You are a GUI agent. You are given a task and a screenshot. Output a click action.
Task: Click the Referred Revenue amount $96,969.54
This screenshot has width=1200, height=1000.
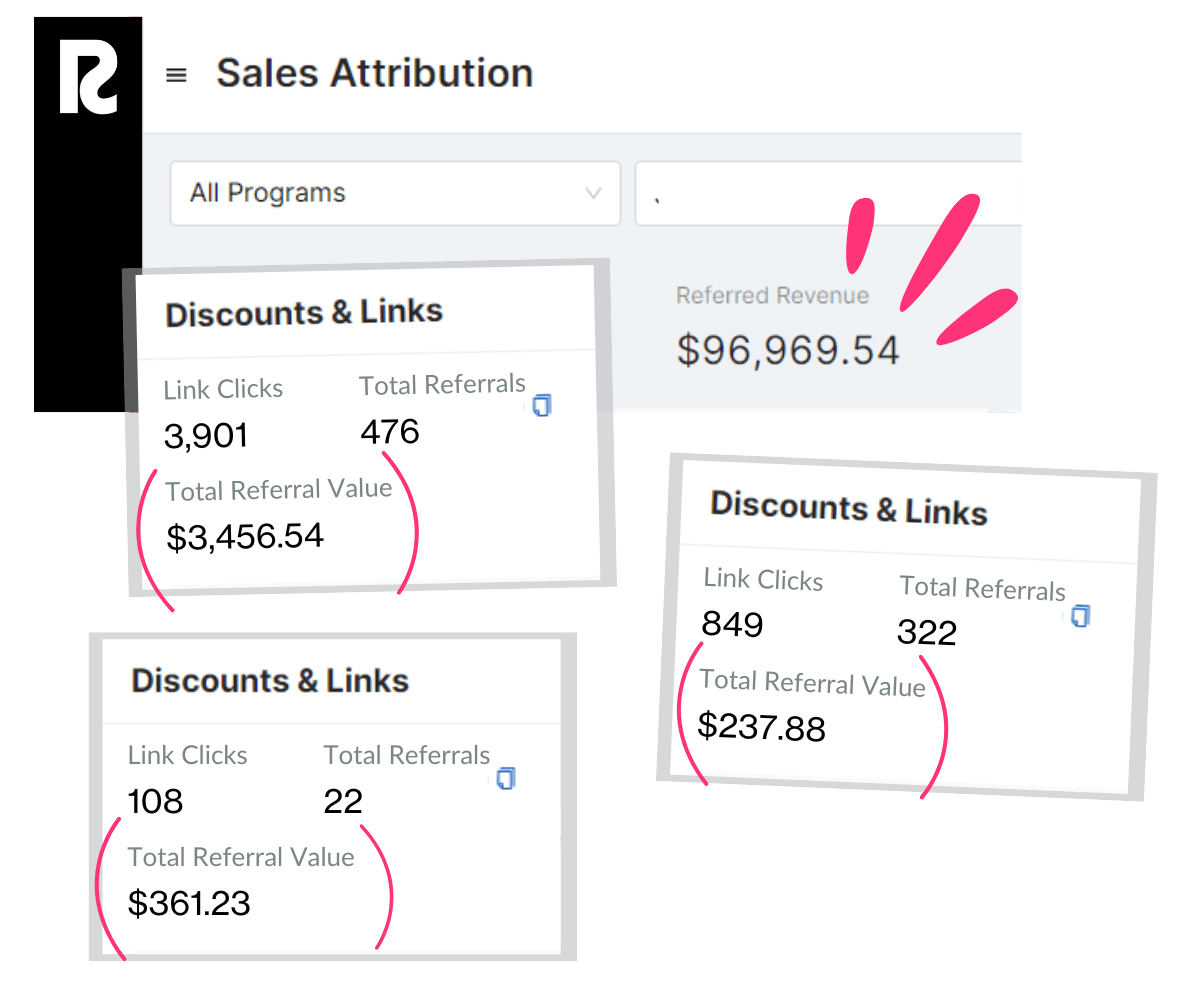tap(789, 349)
